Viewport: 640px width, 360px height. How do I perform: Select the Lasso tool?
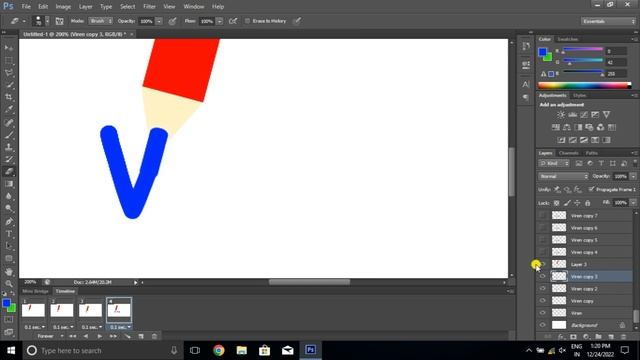(9, 73)
